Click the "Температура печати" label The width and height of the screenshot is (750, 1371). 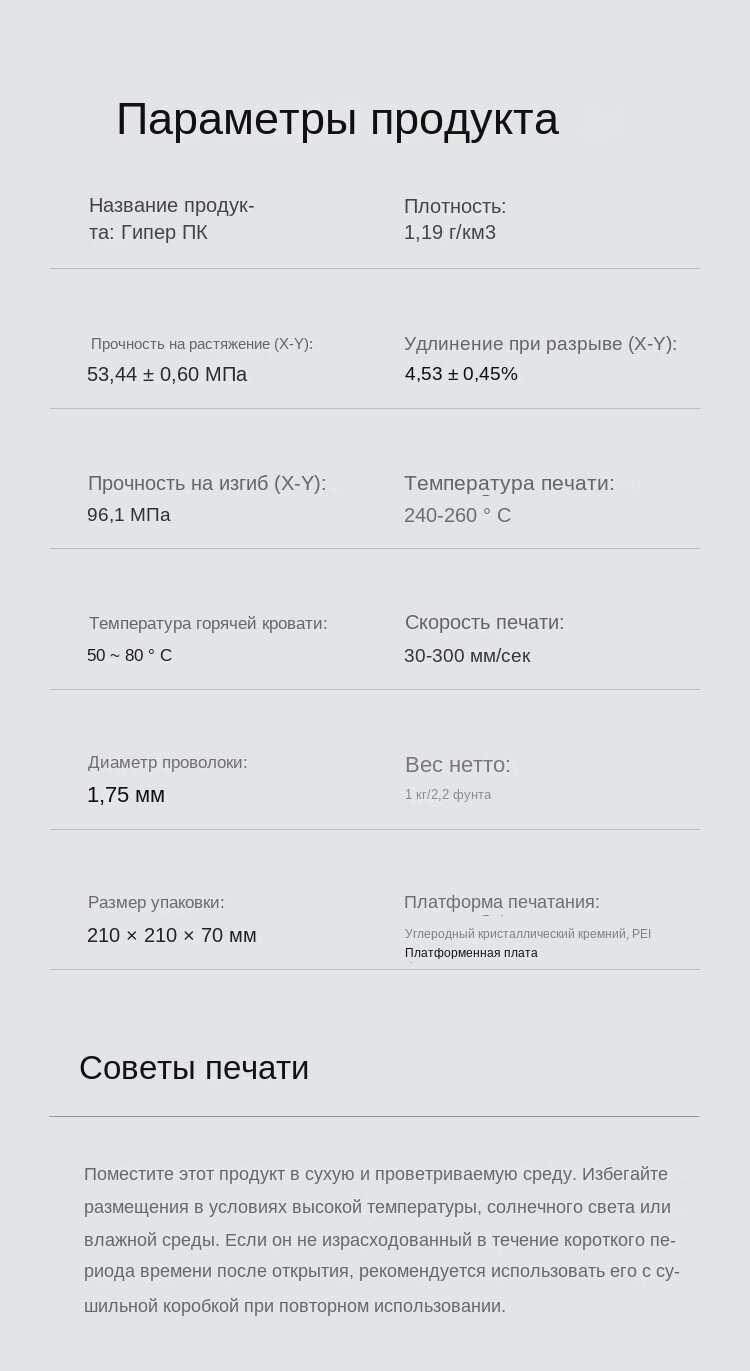pos(509,484)
